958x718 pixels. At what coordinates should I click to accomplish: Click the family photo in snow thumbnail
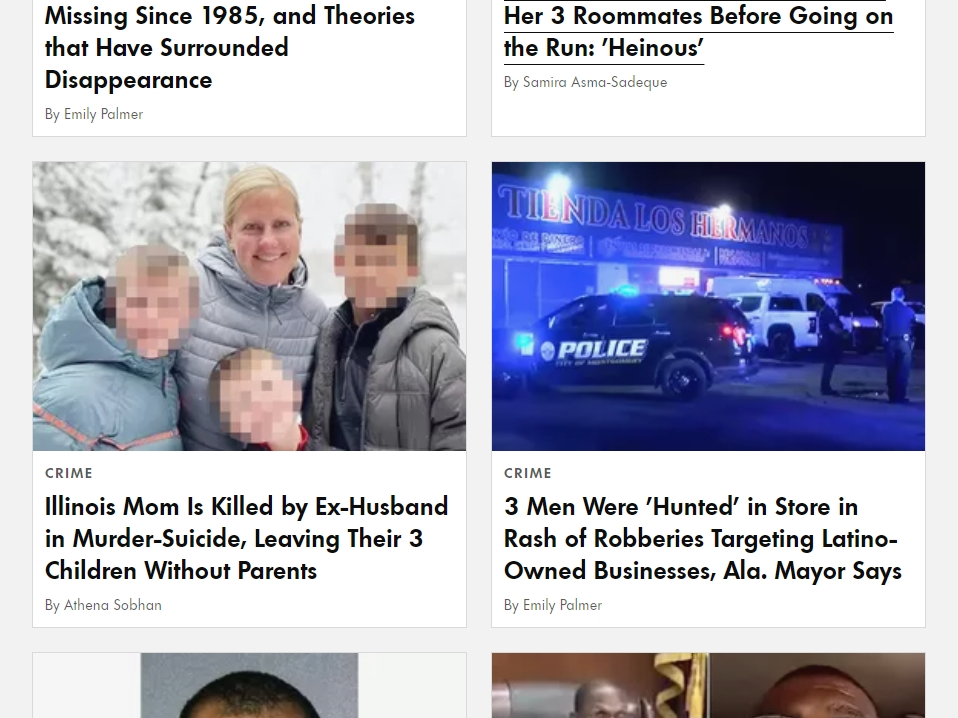coord(249,306)
